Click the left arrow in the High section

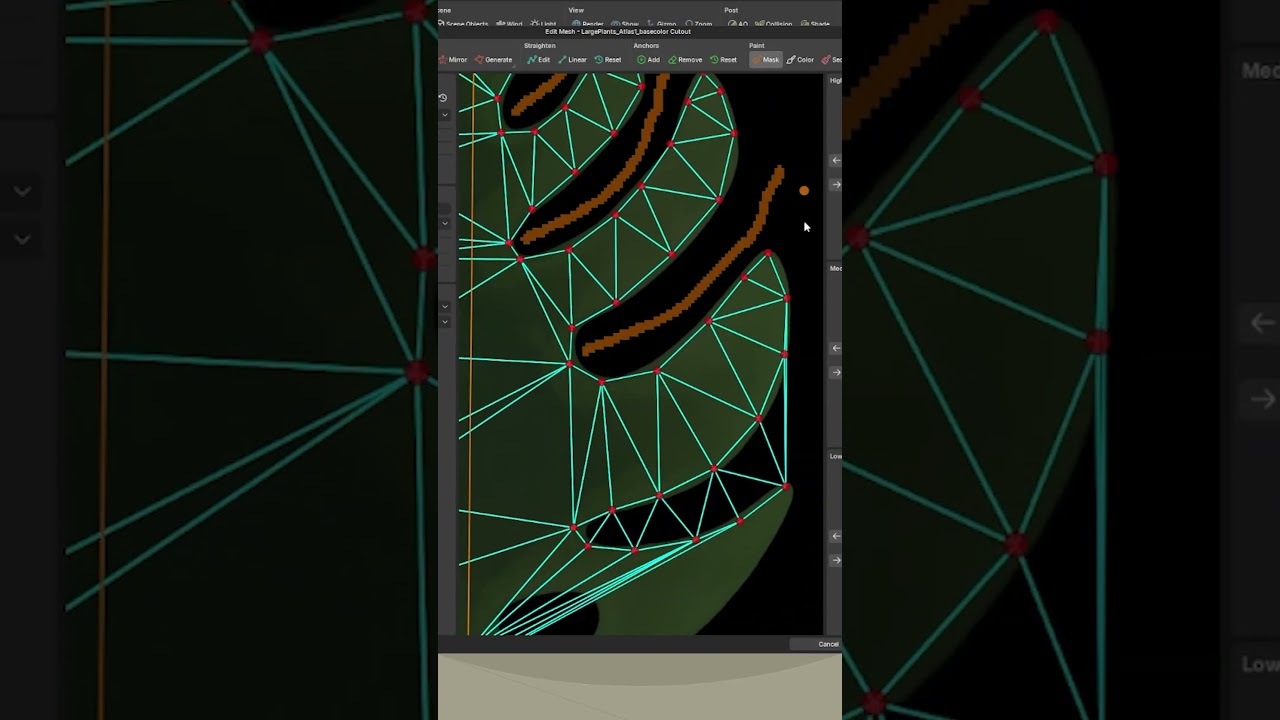click(836, 160)
